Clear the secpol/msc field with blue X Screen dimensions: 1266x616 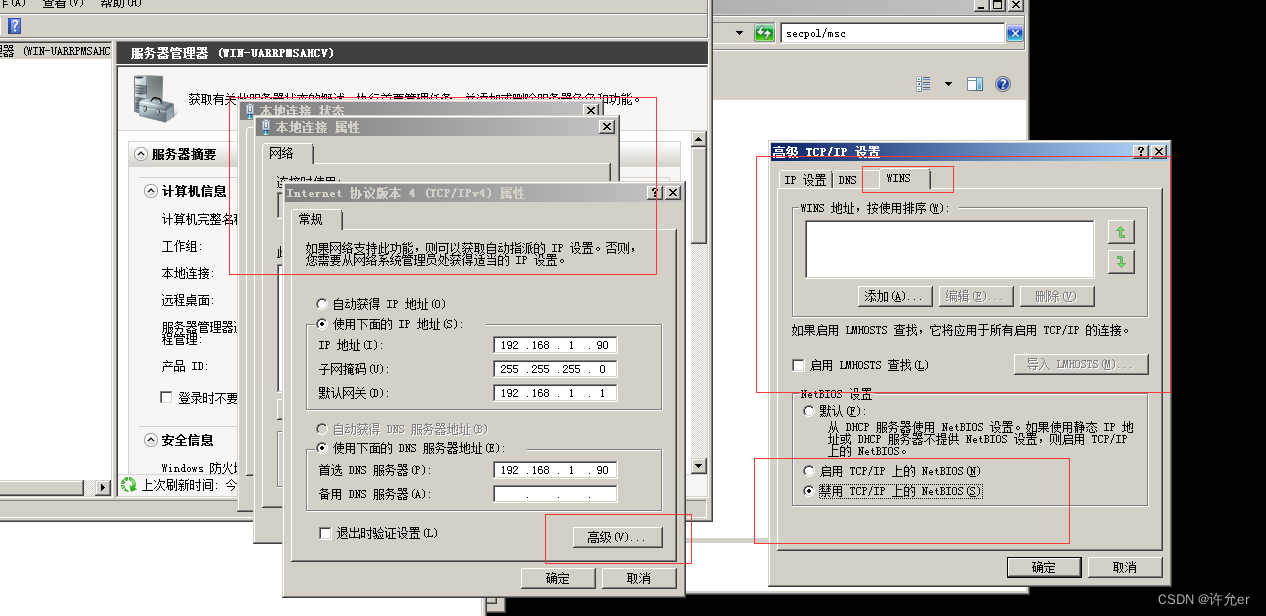(x=1015, y=33)
